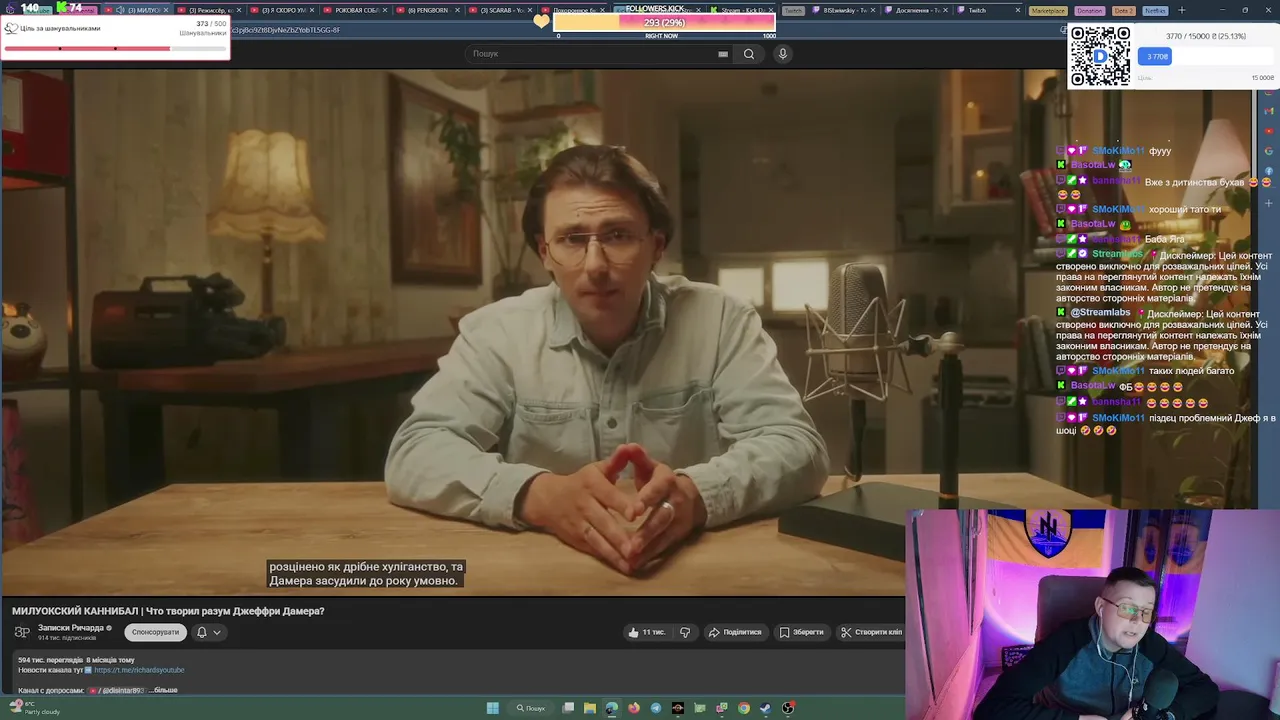Open the Dota 2 bookmark group
The height and width of the screenshot is (720, 1280).
click(x=1124, y=10)
